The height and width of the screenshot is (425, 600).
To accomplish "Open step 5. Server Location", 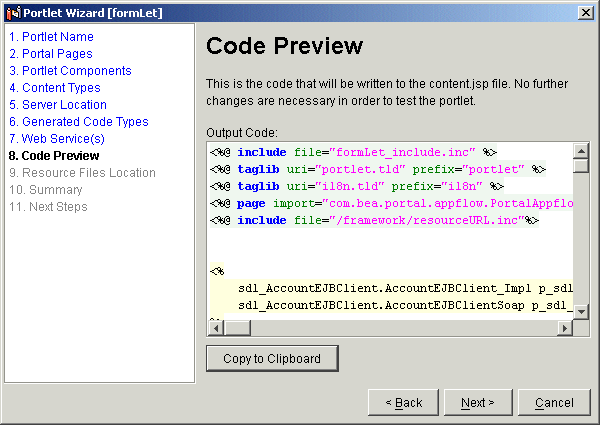I will point(58,105).
